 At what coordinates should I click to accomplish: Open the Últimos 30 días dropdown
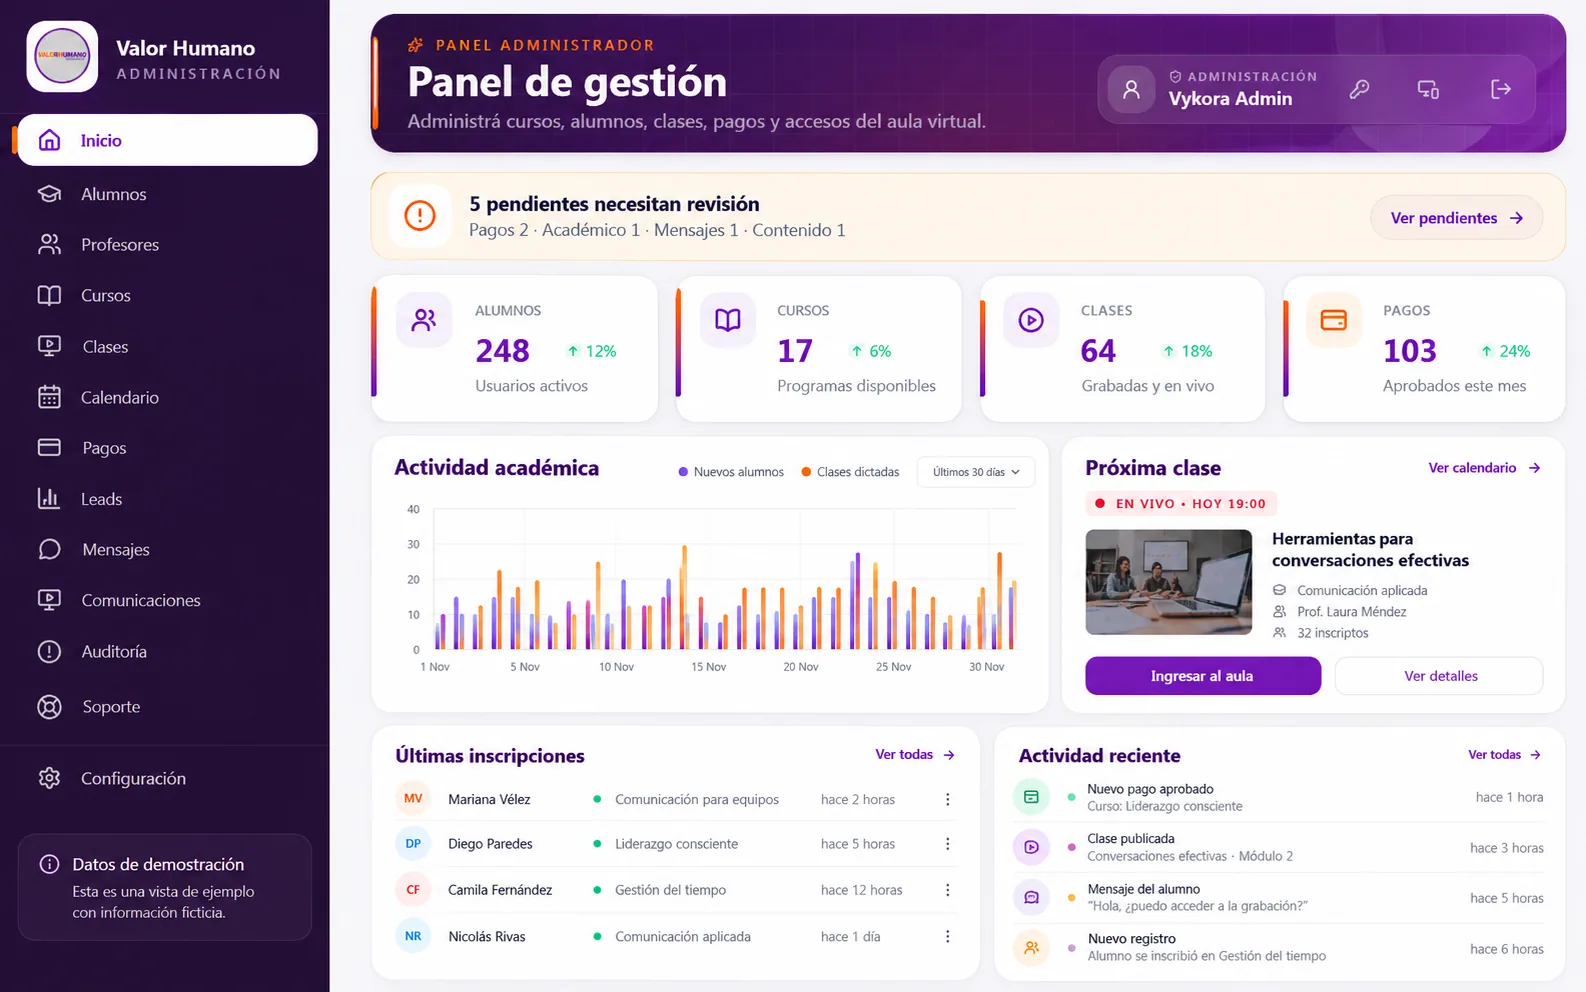click(x=976, y=472)
